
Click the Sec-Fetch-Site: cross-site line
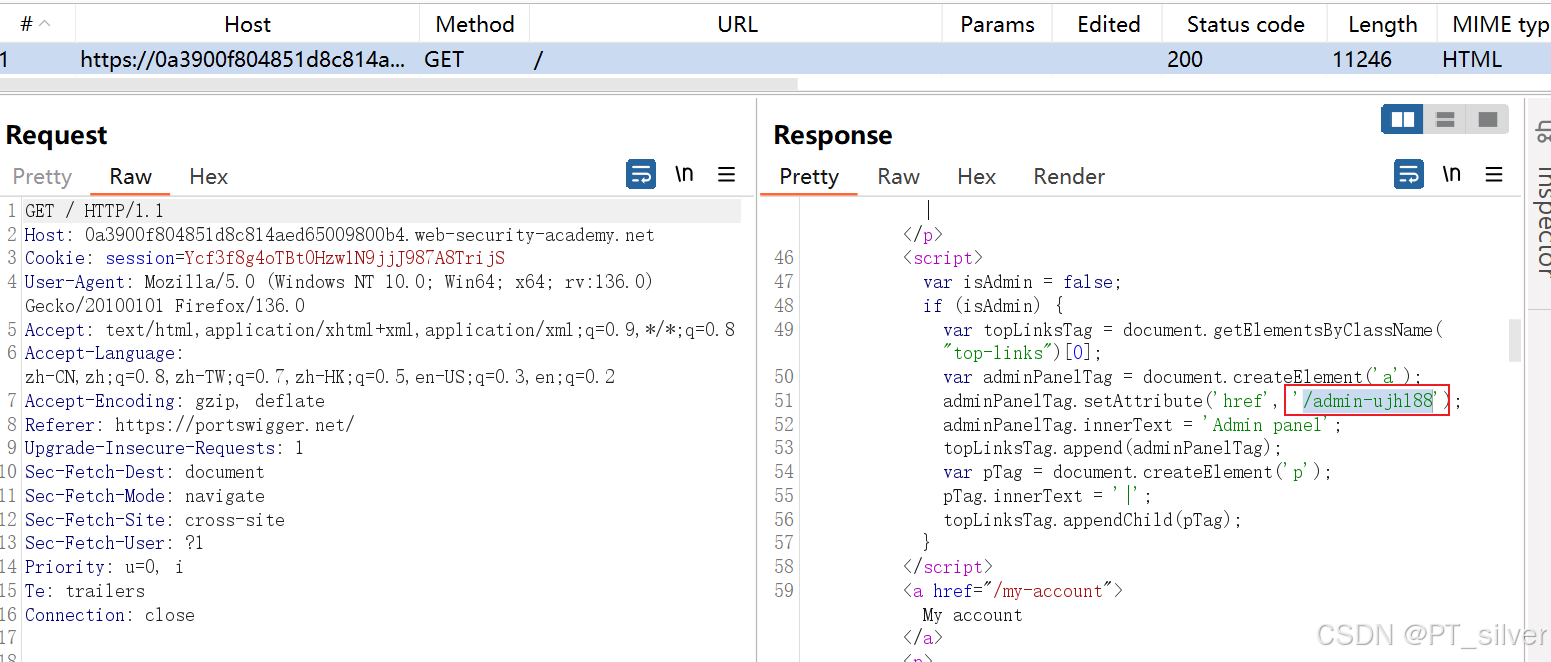coord(155,520)
